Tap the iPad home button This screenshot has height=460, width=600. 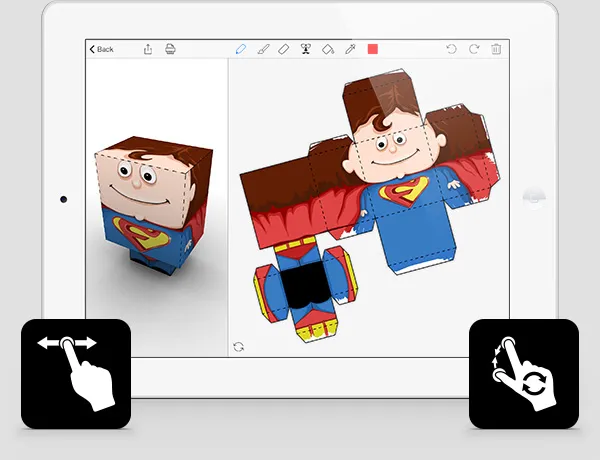534,198
